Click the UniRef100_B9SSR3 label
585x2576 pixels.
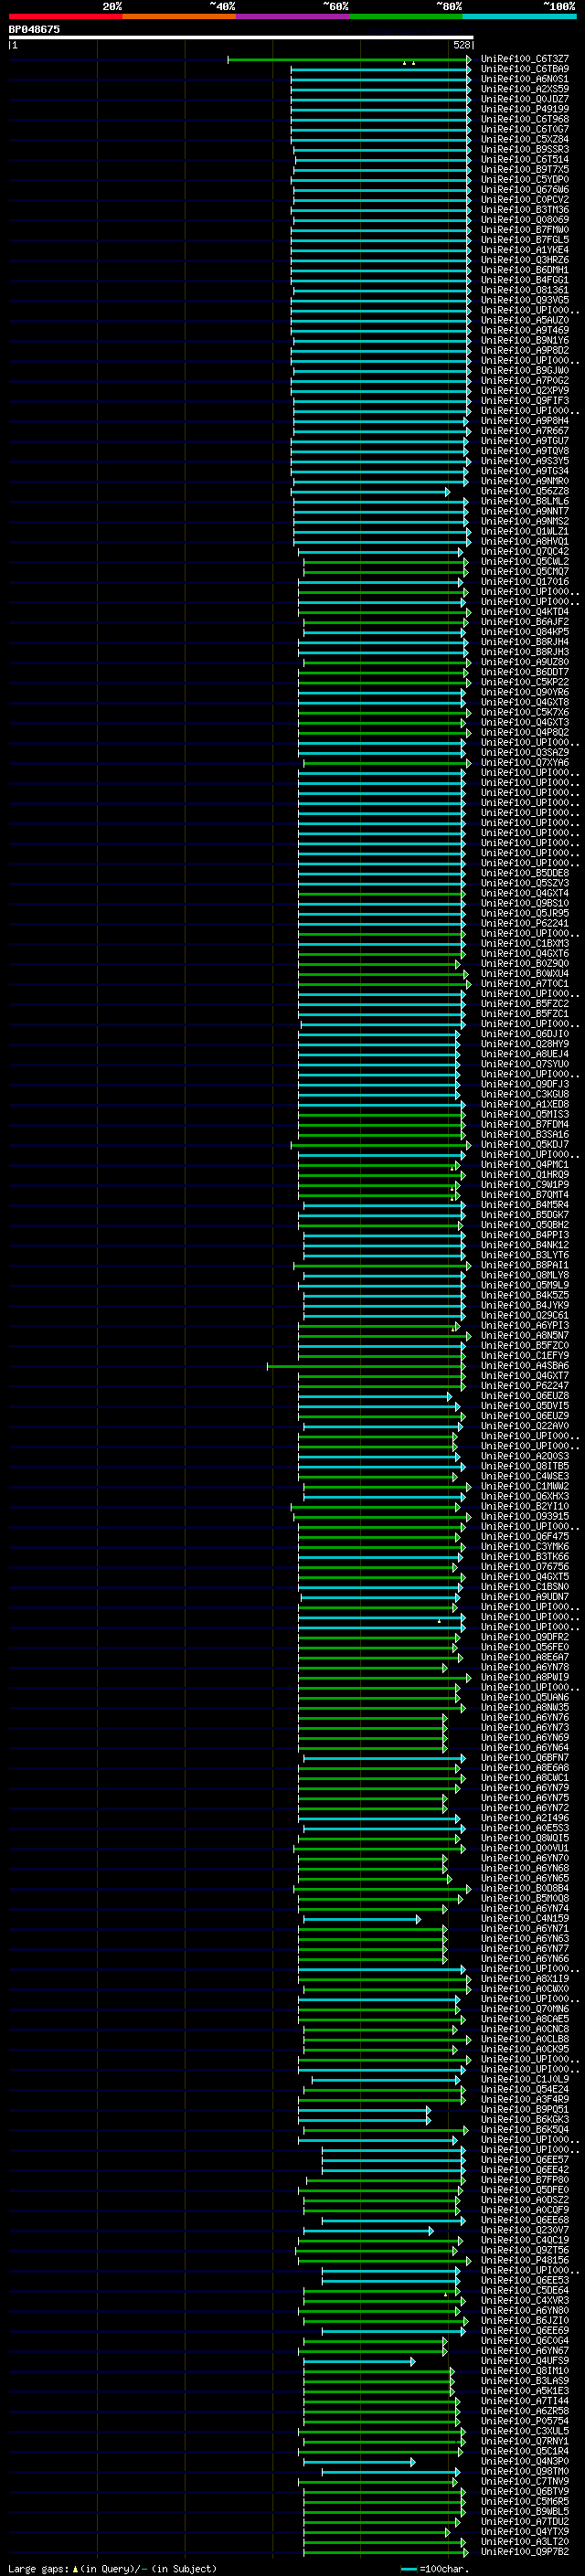point(524,150)
